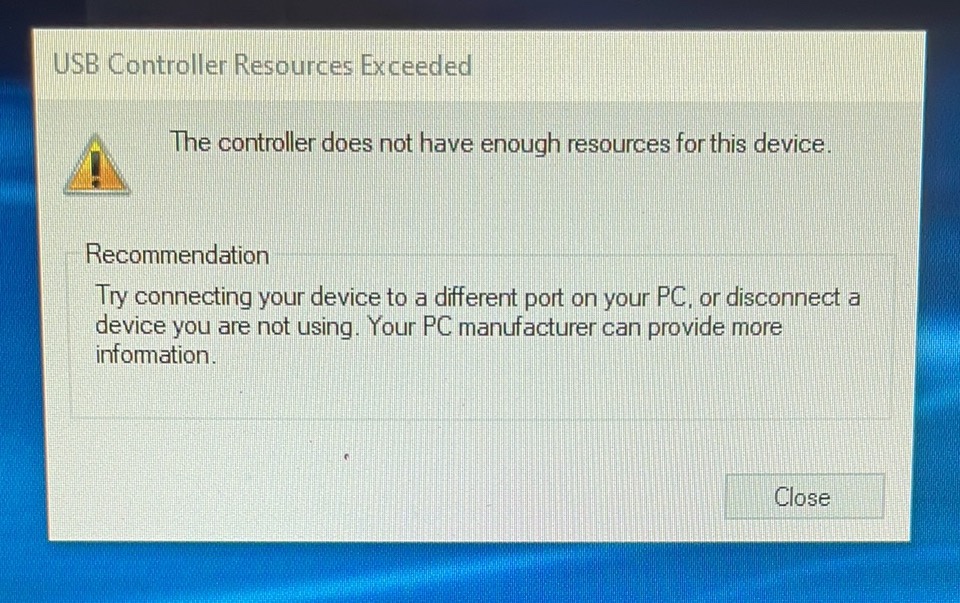Select the controller resources error message text
Screen dimensions: 960x603
click(500, 143)
